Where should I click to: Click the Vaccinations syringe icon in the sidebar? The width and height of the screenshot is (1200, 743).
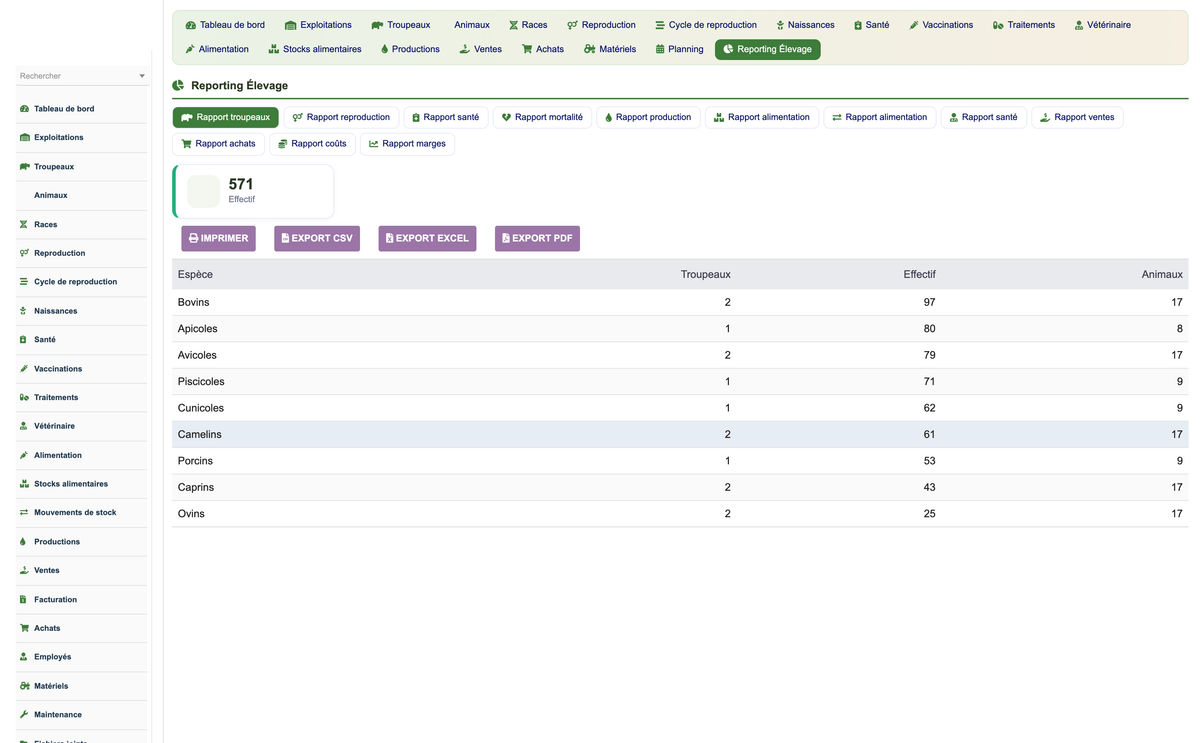24,369
